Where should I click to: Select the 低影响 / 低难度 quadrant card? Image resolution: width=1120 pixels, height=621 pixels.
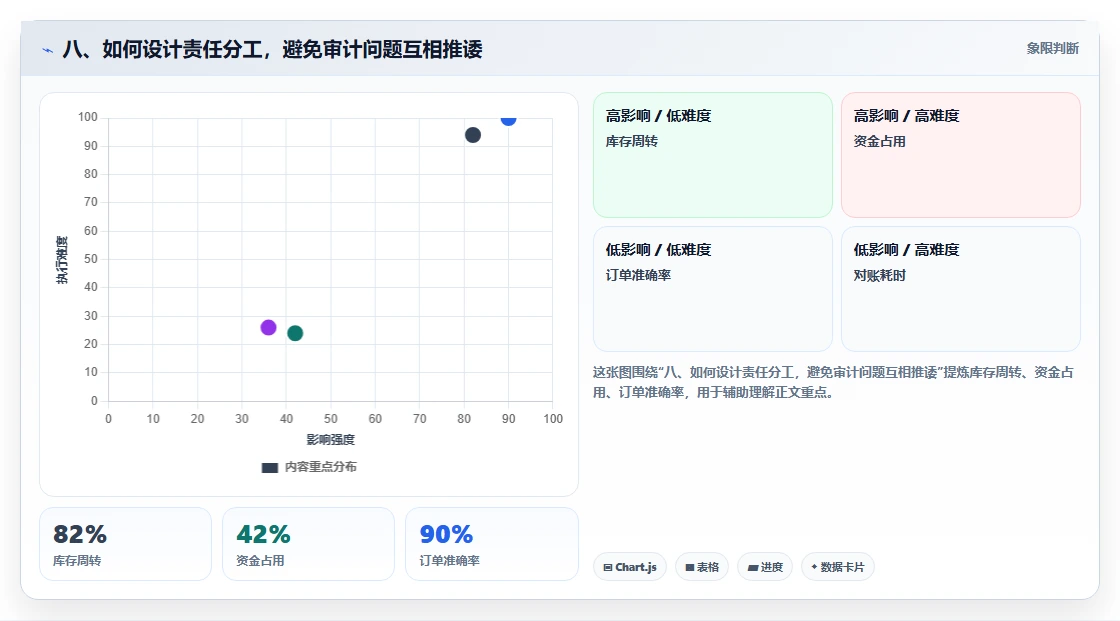713,289
